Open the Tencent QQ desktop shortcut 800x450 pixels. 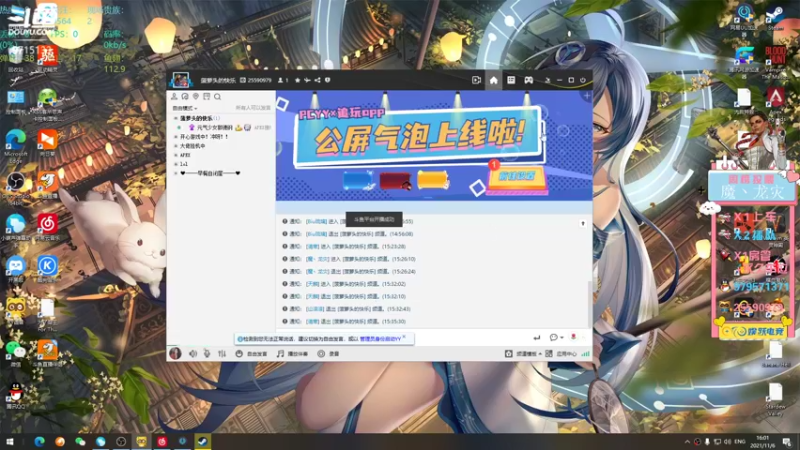coord(15,395)
